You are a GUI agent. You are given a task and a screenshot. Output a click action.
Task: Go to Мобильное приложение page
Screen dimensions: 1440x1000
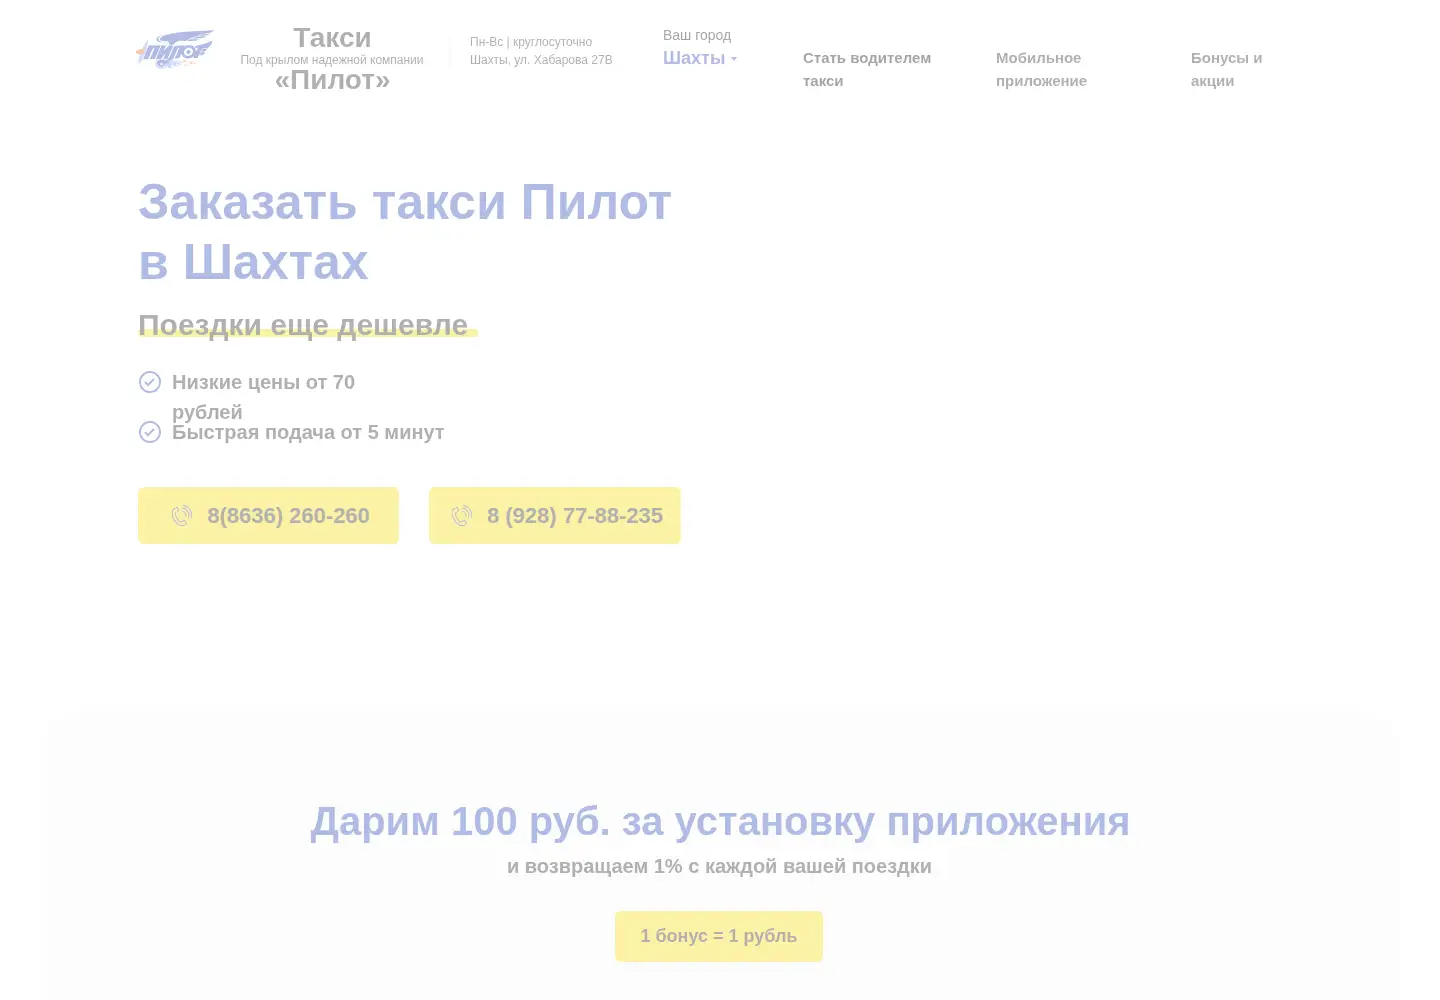click(1041, 69)
